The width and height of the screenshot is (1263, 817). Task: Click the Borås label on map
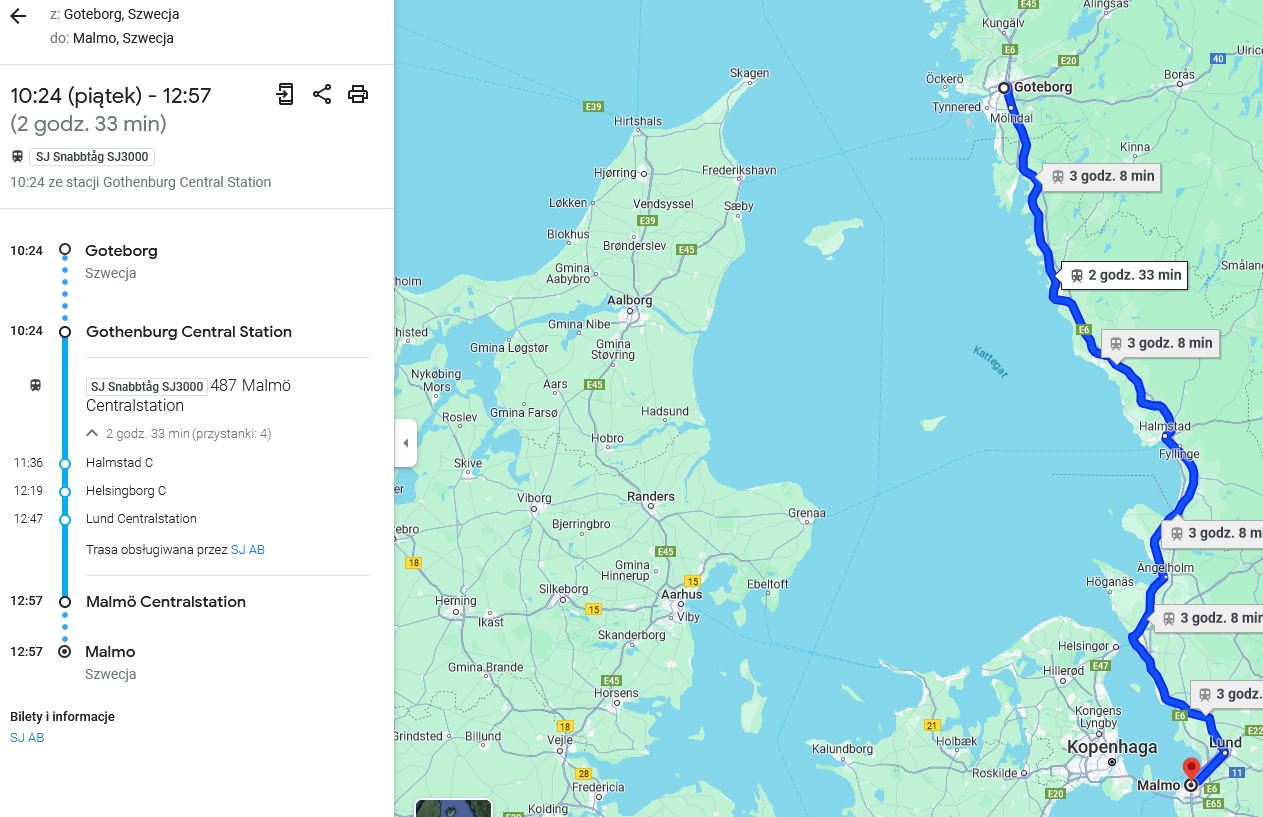pos(1179,75)
